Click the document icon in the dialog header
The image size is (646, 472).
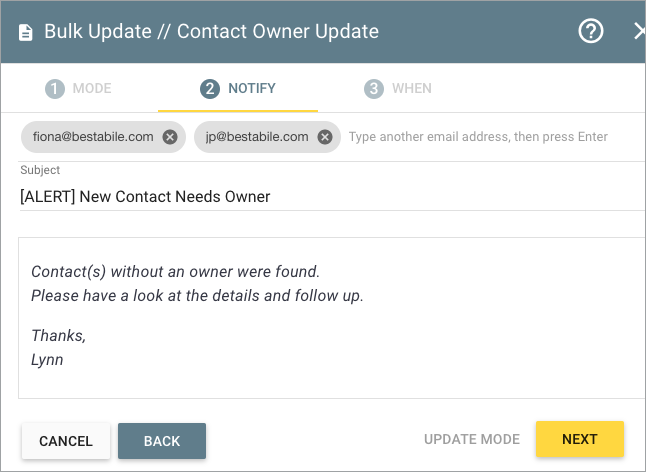pos(26,32)
